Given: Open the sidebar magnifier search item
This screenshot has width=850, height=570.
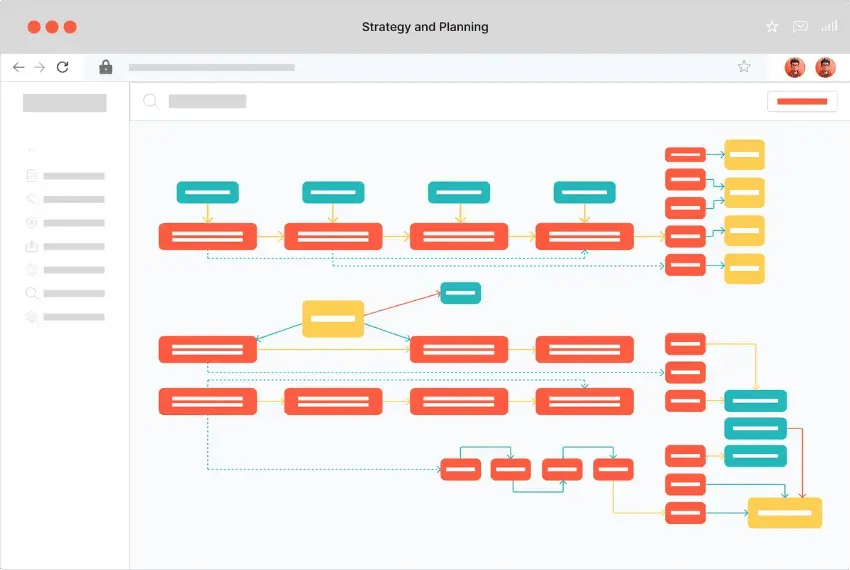Looking at the screenshot, I should (32, 293).
